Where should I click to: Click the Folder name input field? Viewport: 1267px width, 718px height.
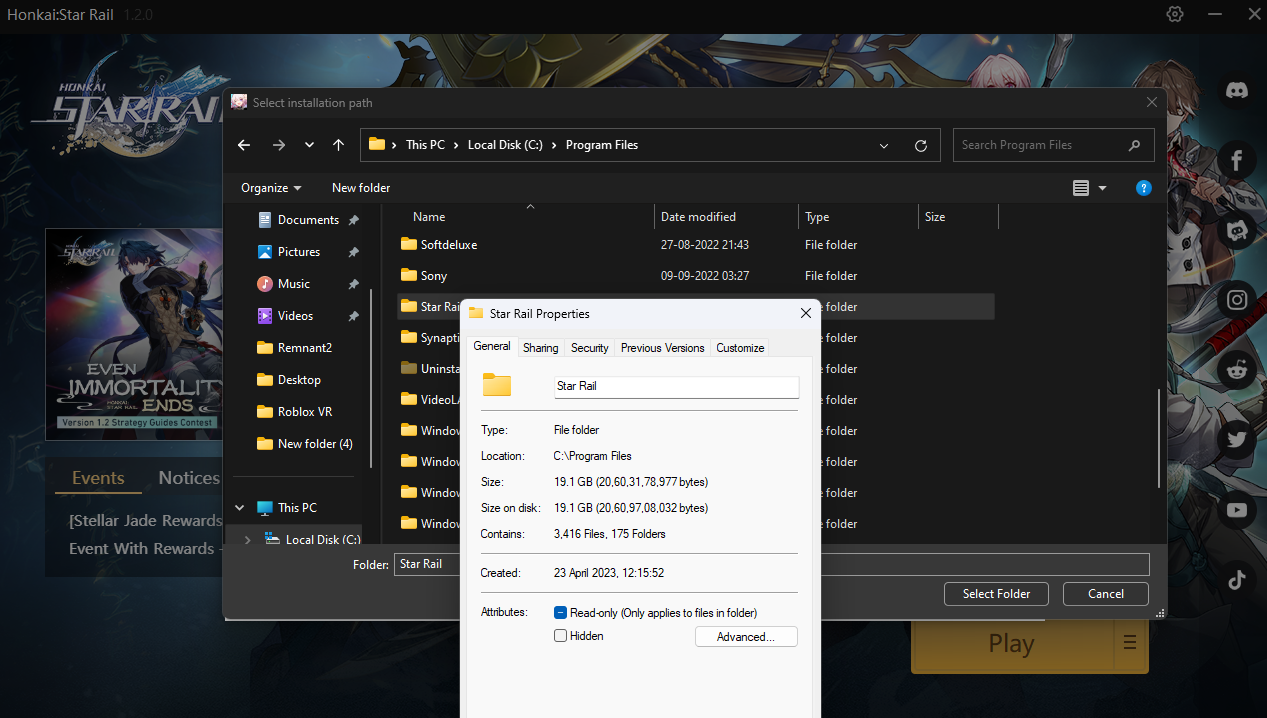tap(771, 564)
